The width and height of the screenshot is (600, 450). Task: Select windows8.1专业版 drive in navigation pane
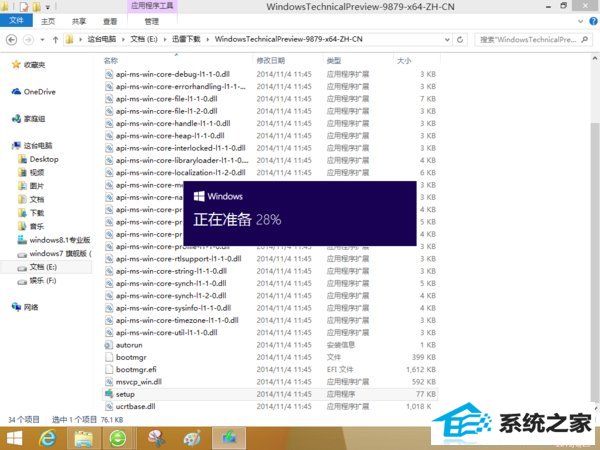click(x=60, y=240)
